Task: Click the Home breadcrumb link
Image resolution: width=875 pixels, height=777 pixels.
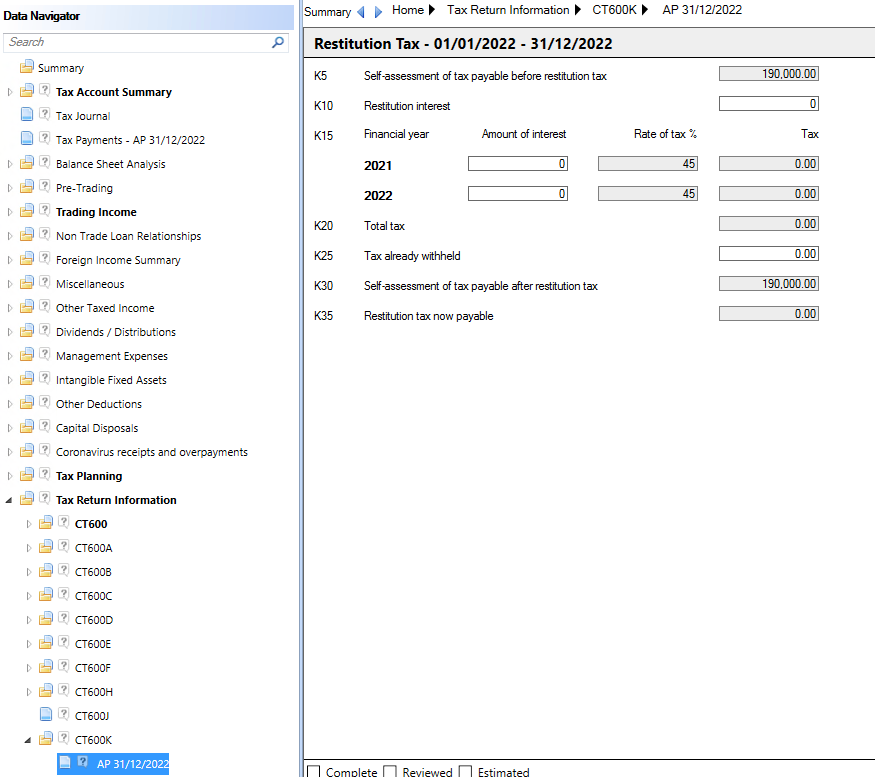Action: 408,10
